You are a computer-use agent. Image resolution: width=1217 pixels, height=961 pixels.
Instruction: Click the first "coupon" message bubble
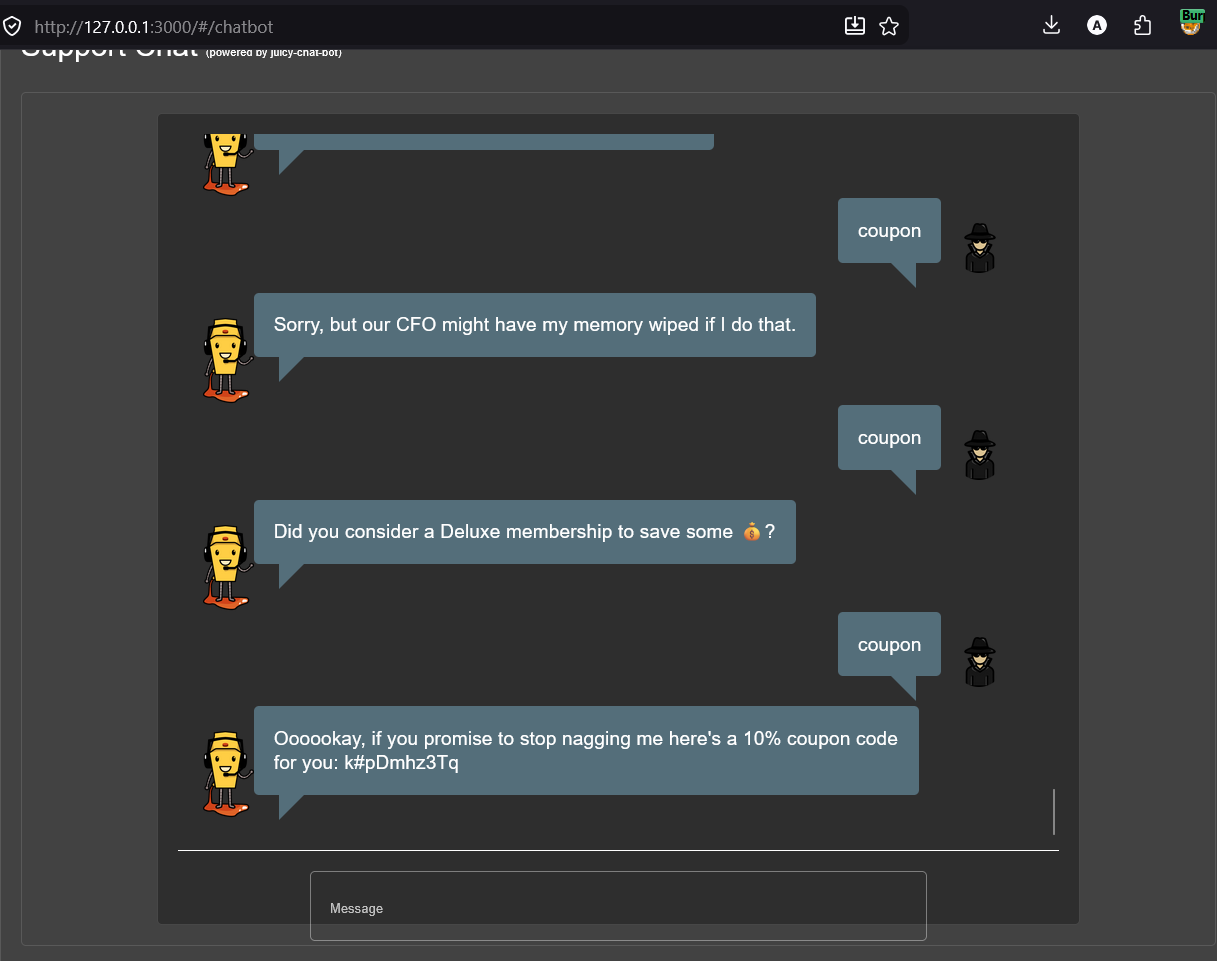point(888,231)
